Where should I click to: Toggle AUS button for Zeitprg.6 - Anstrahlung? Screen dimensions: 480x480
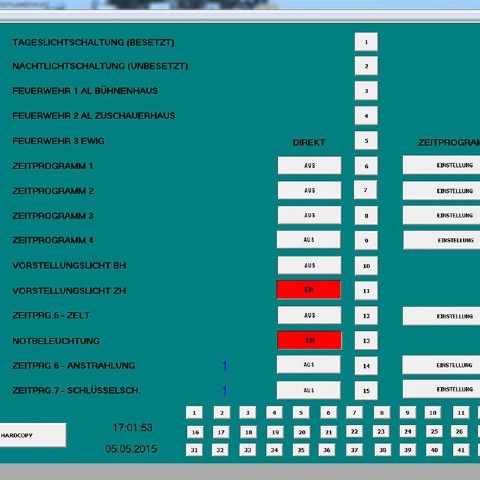(x=309, y=365)
